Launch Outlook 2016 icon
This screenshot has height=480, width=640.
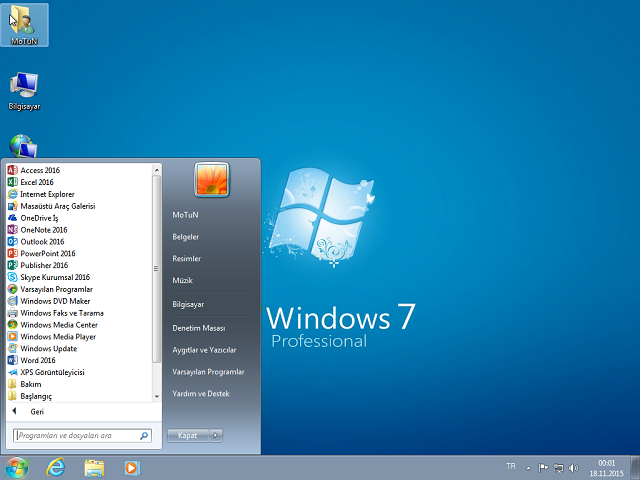coord(13,241)
